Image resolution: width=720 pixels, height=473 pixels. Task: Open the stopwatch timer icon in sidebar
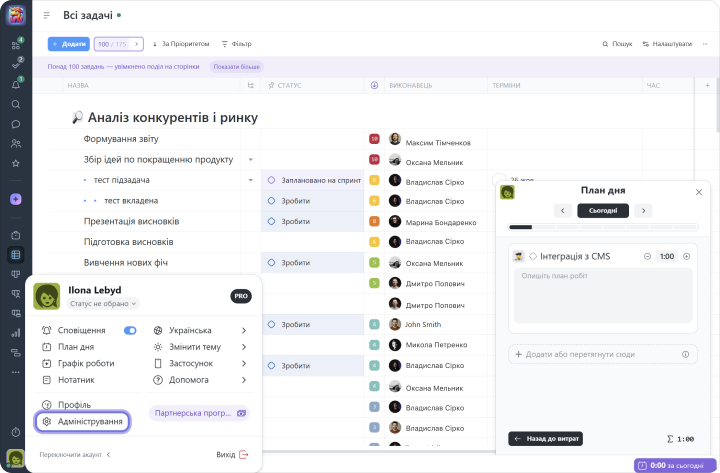click(x=15, y=431)
